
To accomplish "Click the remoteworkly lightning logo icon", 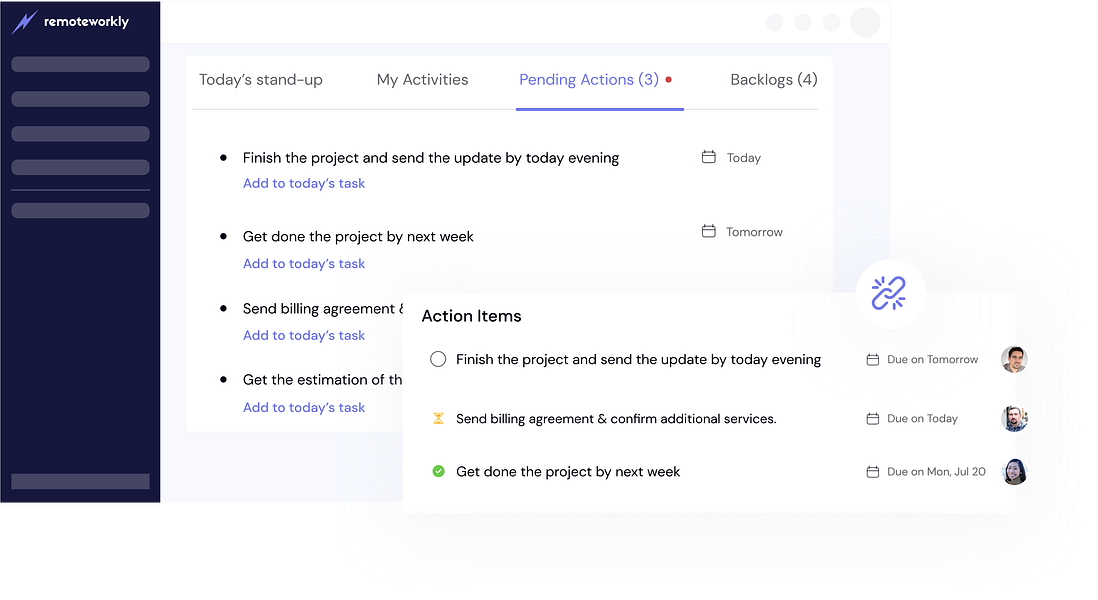I will [x=24, y=22].
